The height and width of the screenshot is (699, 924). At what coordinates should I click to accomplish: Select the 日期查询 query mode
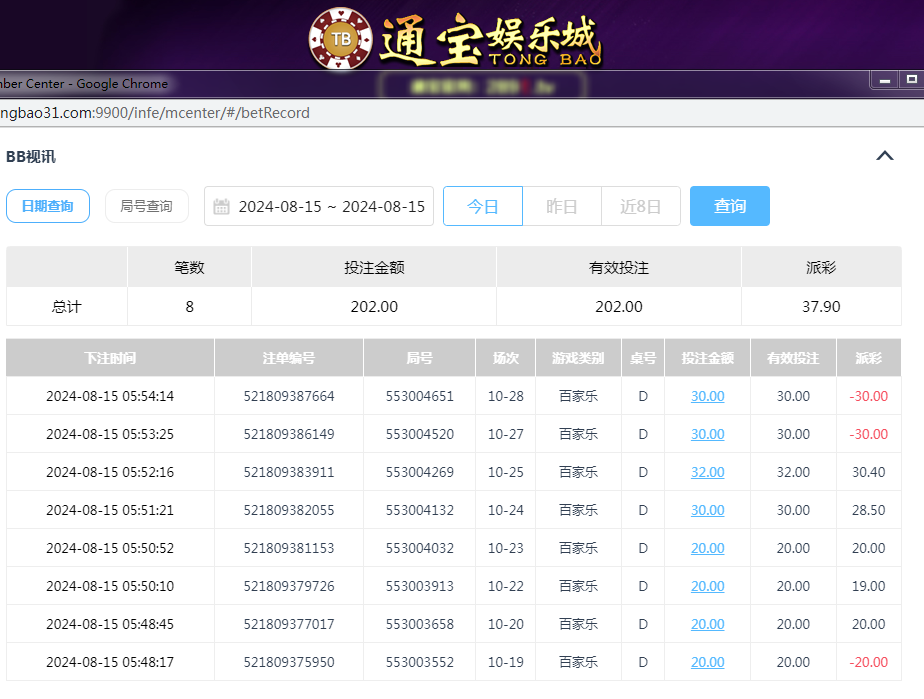click(x=48, y=206)
